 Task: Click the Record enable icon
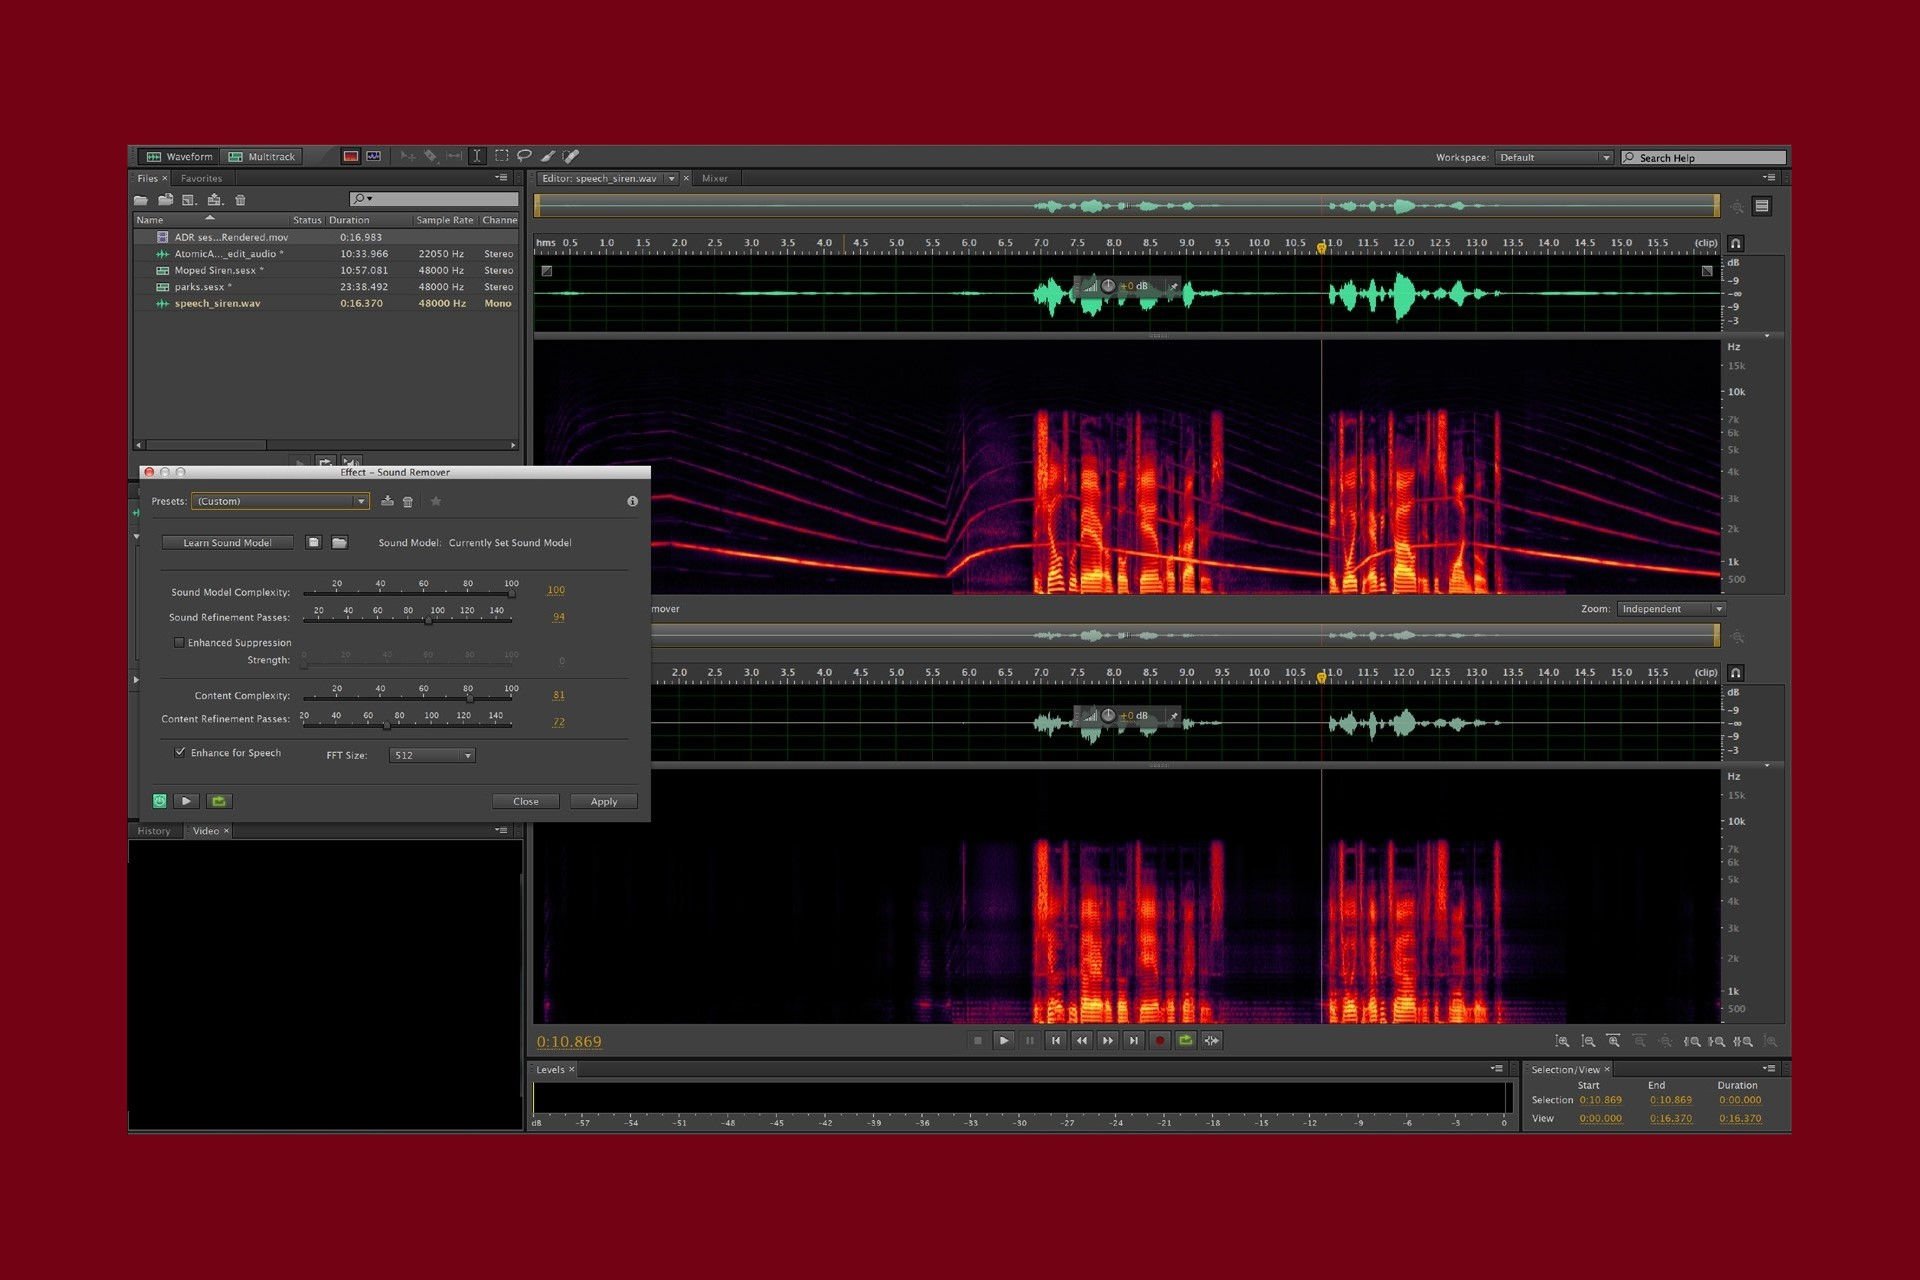[1159, 1041]
